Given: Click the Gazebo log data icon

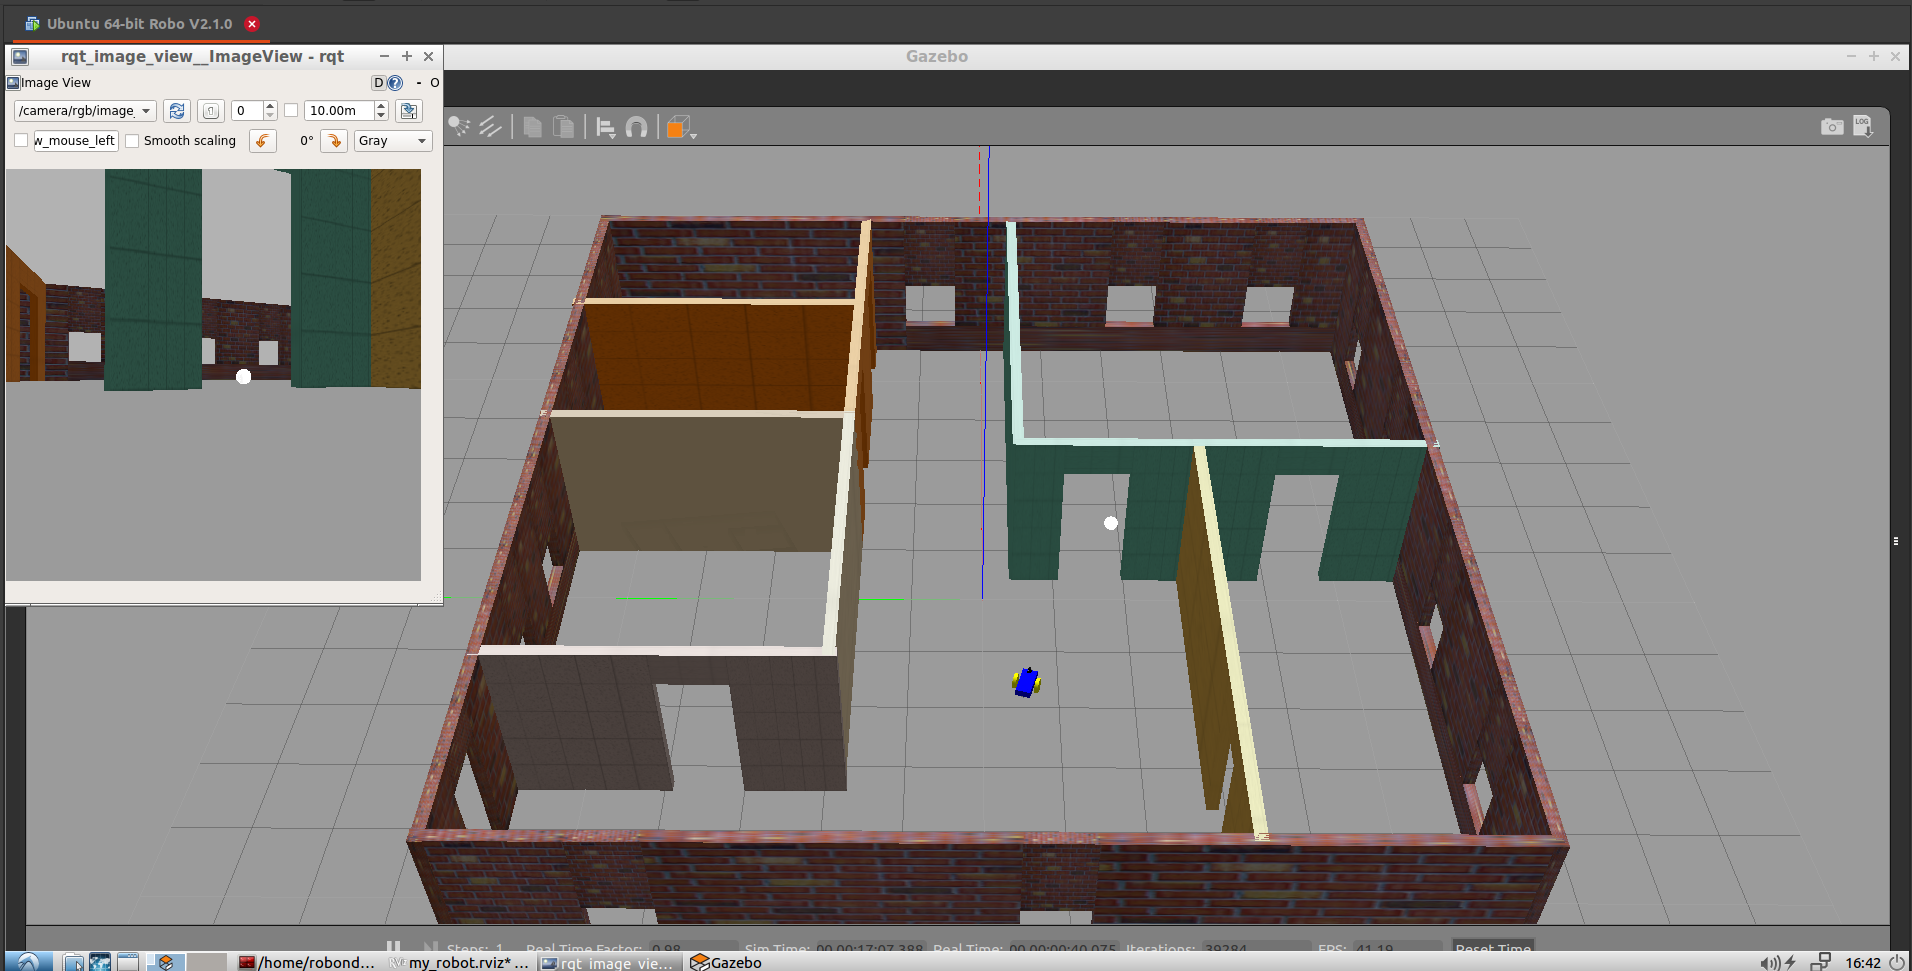Looking at the screenshot, I should click(x=1862, y=126).
